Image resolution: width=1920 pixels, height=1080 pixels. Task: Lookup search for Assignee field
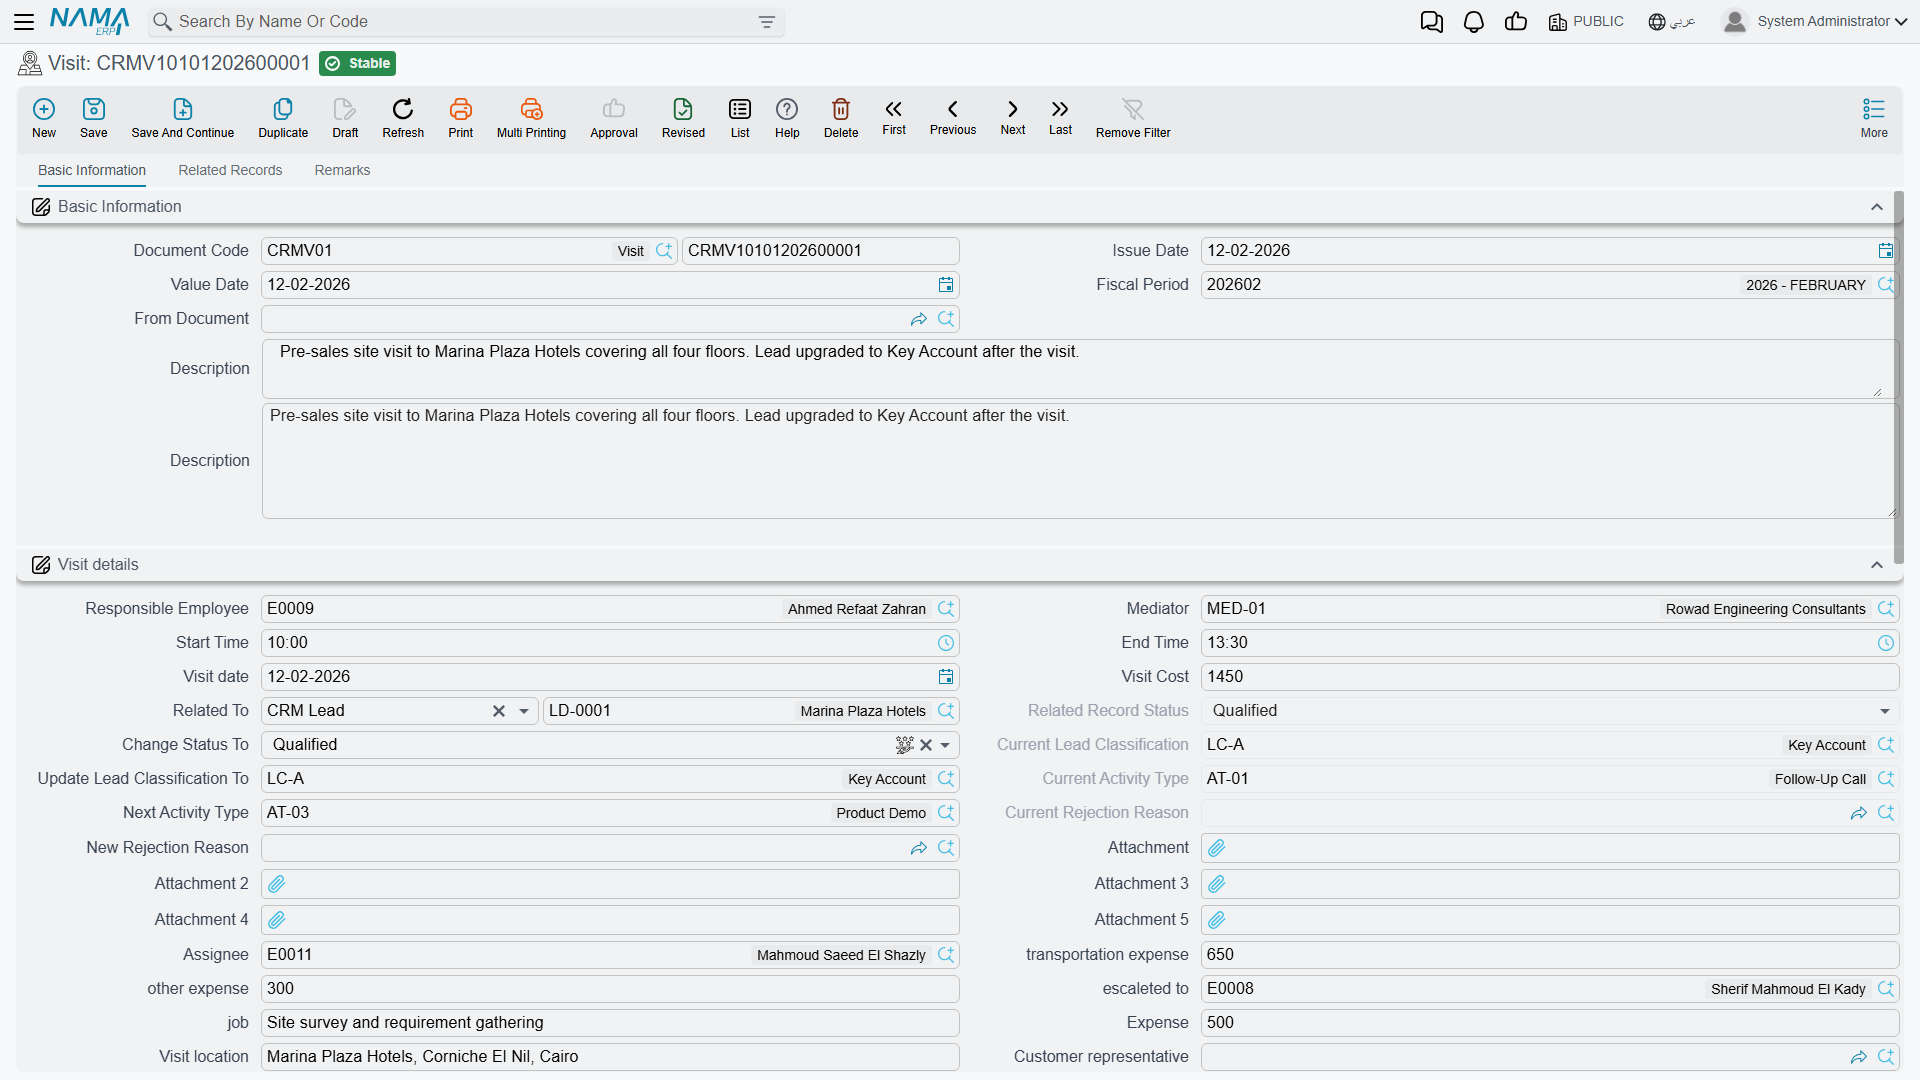946,955
